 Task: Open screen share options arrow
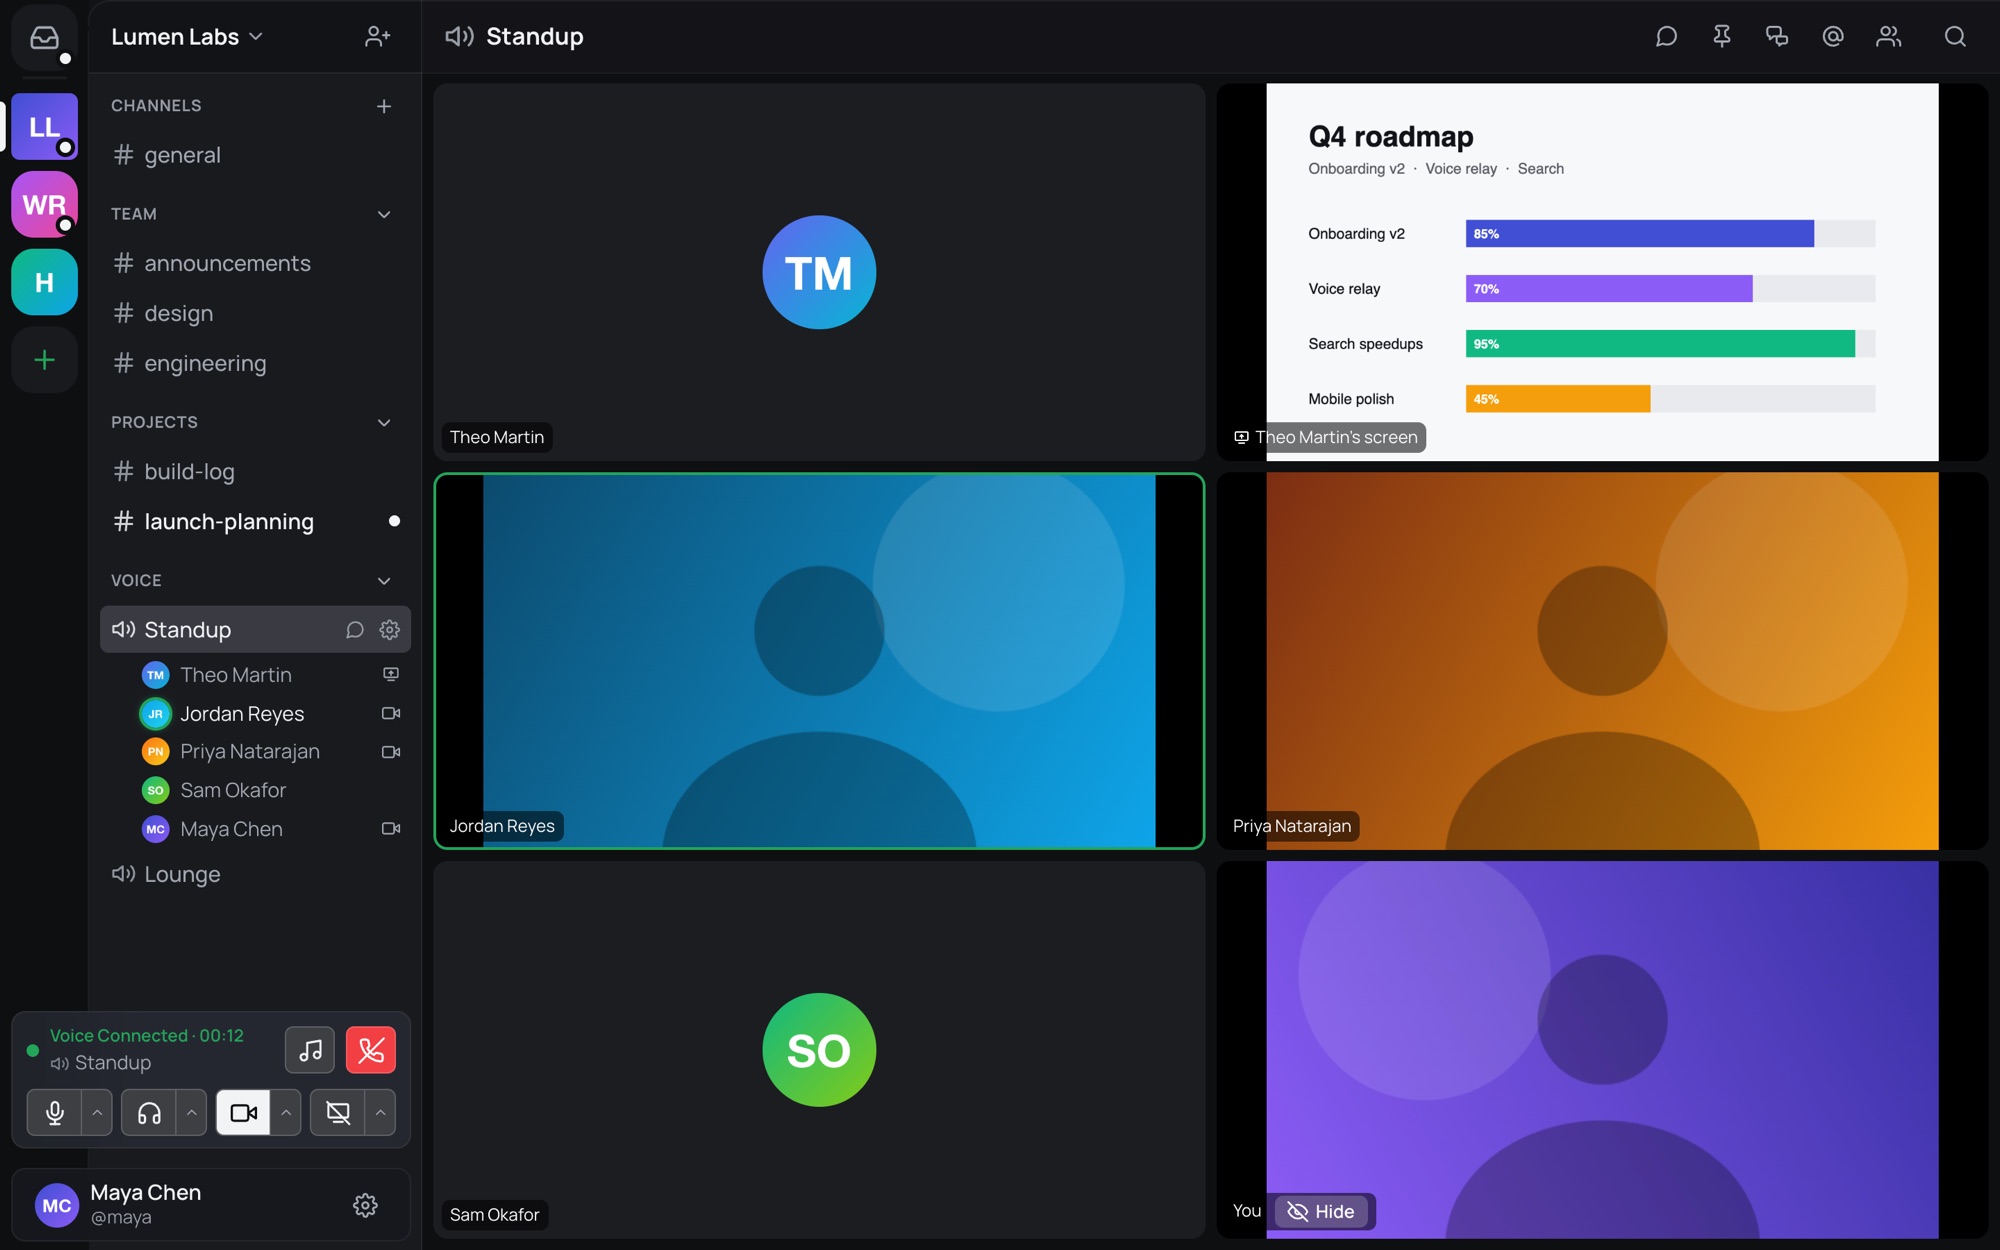[380, 1113]
